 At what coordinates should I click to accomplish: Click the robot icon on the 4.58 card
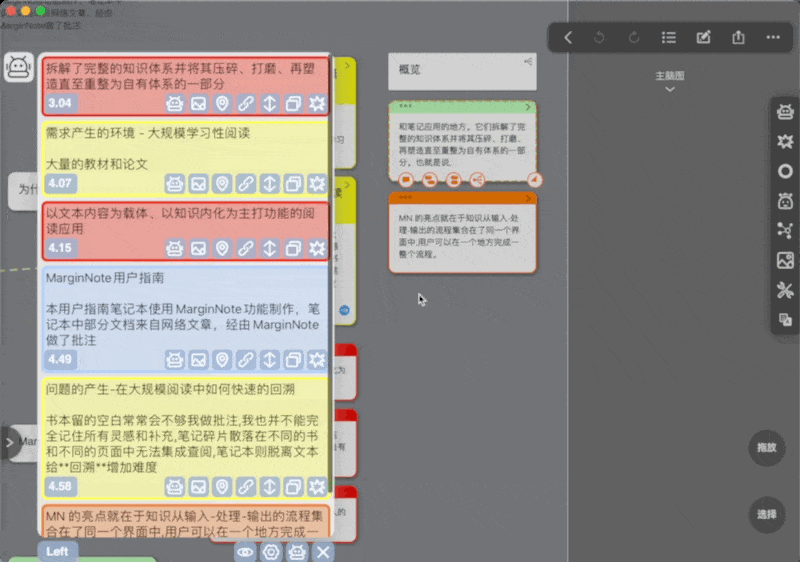[x=174, y=487]
